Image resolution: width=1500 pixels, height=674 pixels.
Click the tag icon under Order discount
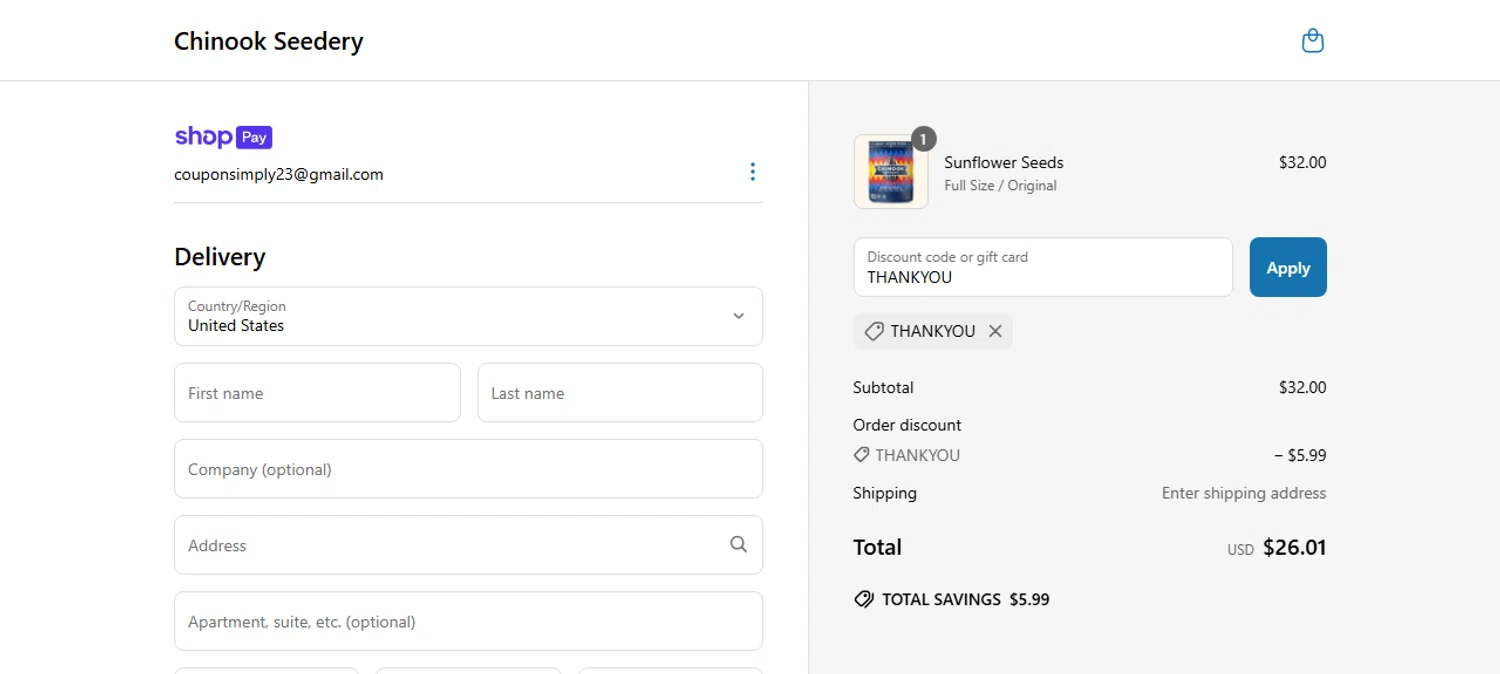(x=861, y=455)
